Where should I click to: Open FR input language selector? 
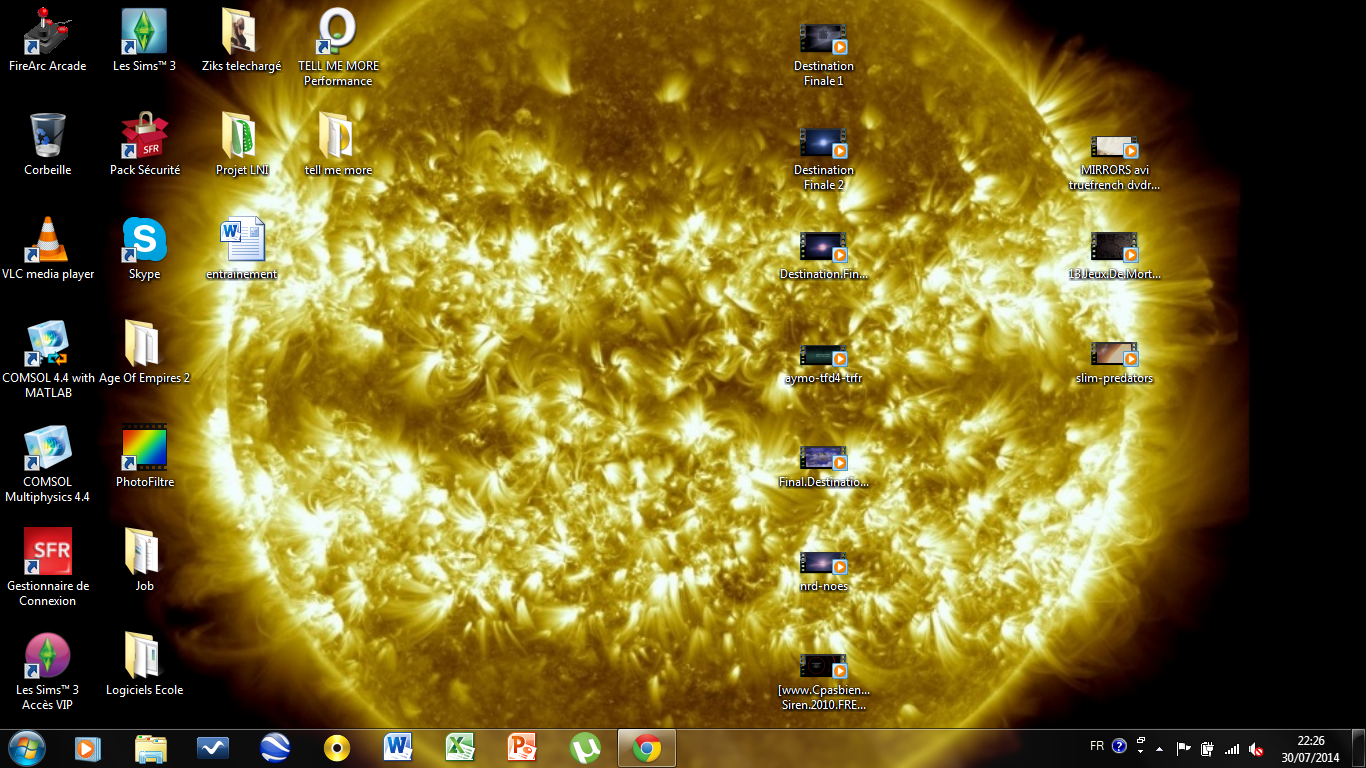[1097, 746]
